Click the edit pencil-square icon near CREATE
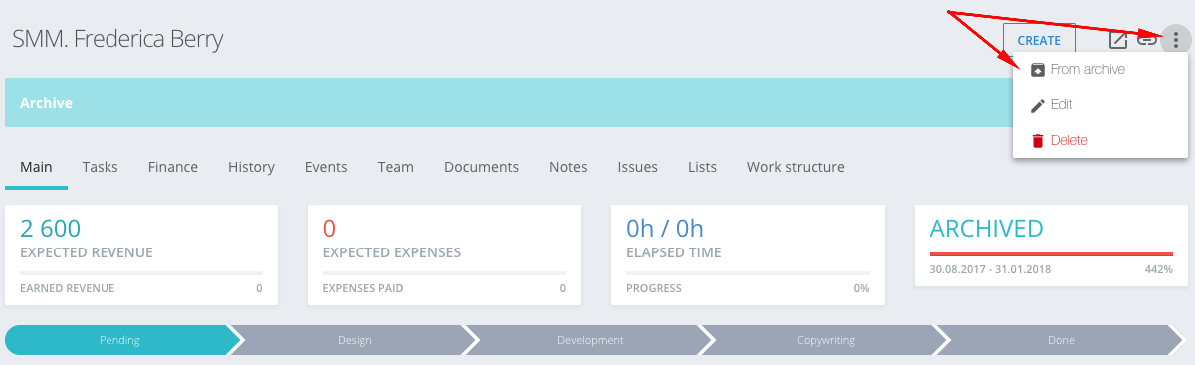 [x=1117, y=40]
